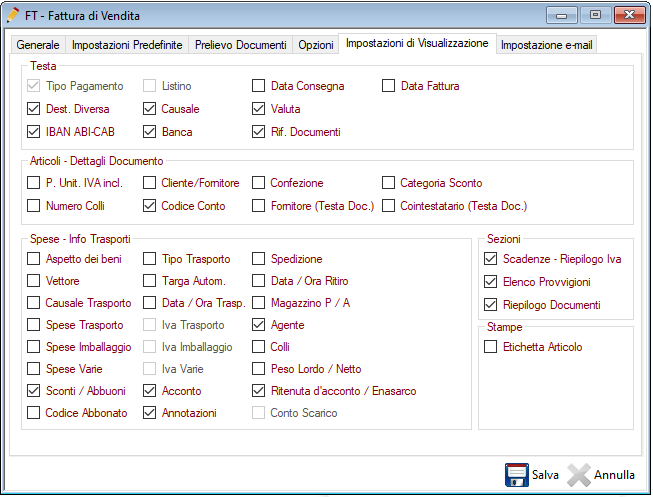Enable the Categoria Sconto checkbox

point(389,183)
